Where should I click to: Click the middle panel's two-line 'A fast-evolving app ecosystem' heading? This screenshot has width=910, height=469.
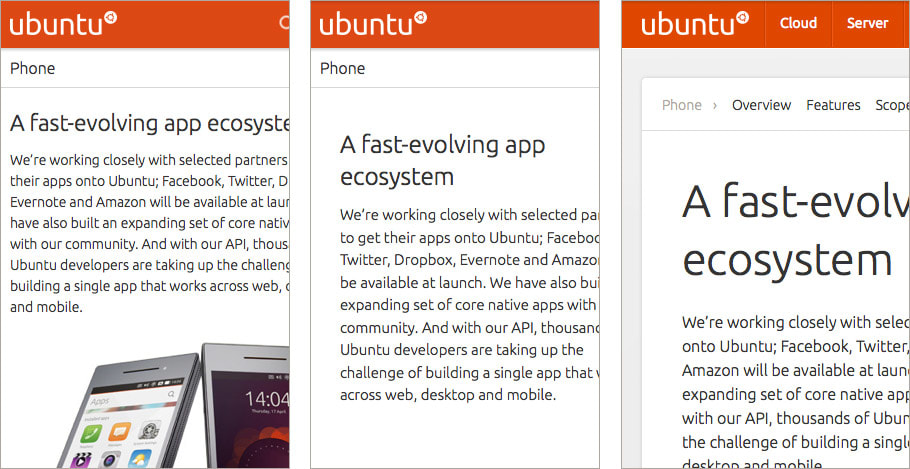[x=443, y=161]
